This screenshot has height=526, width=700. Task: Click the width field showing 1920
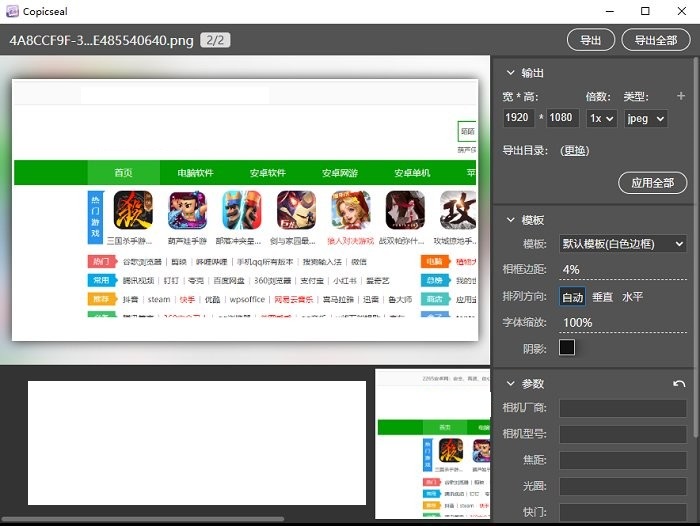click(x=518, y=118)
